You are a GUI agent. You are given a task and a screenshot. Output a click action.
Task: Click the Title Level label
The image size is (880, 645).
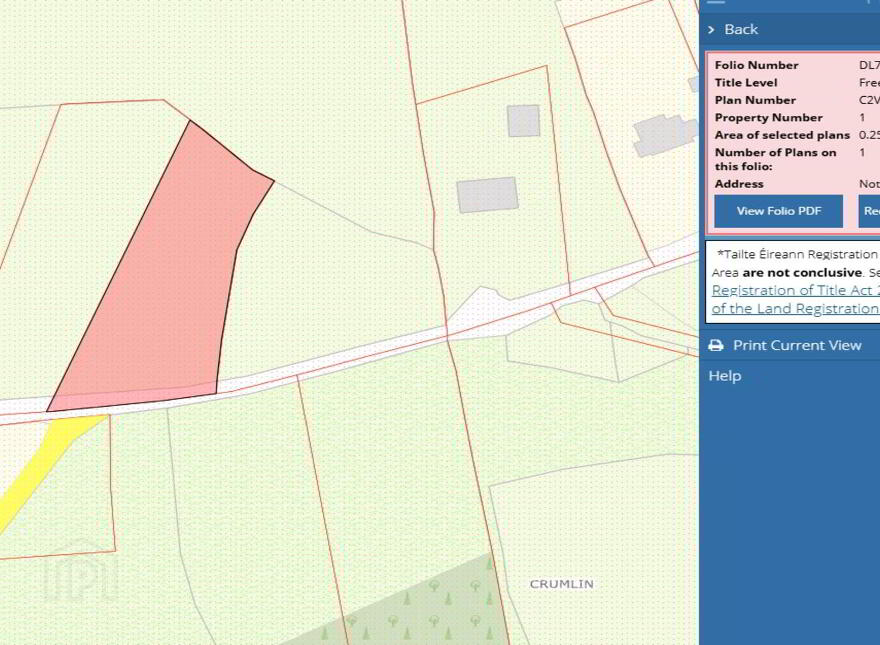click(746, 83)
